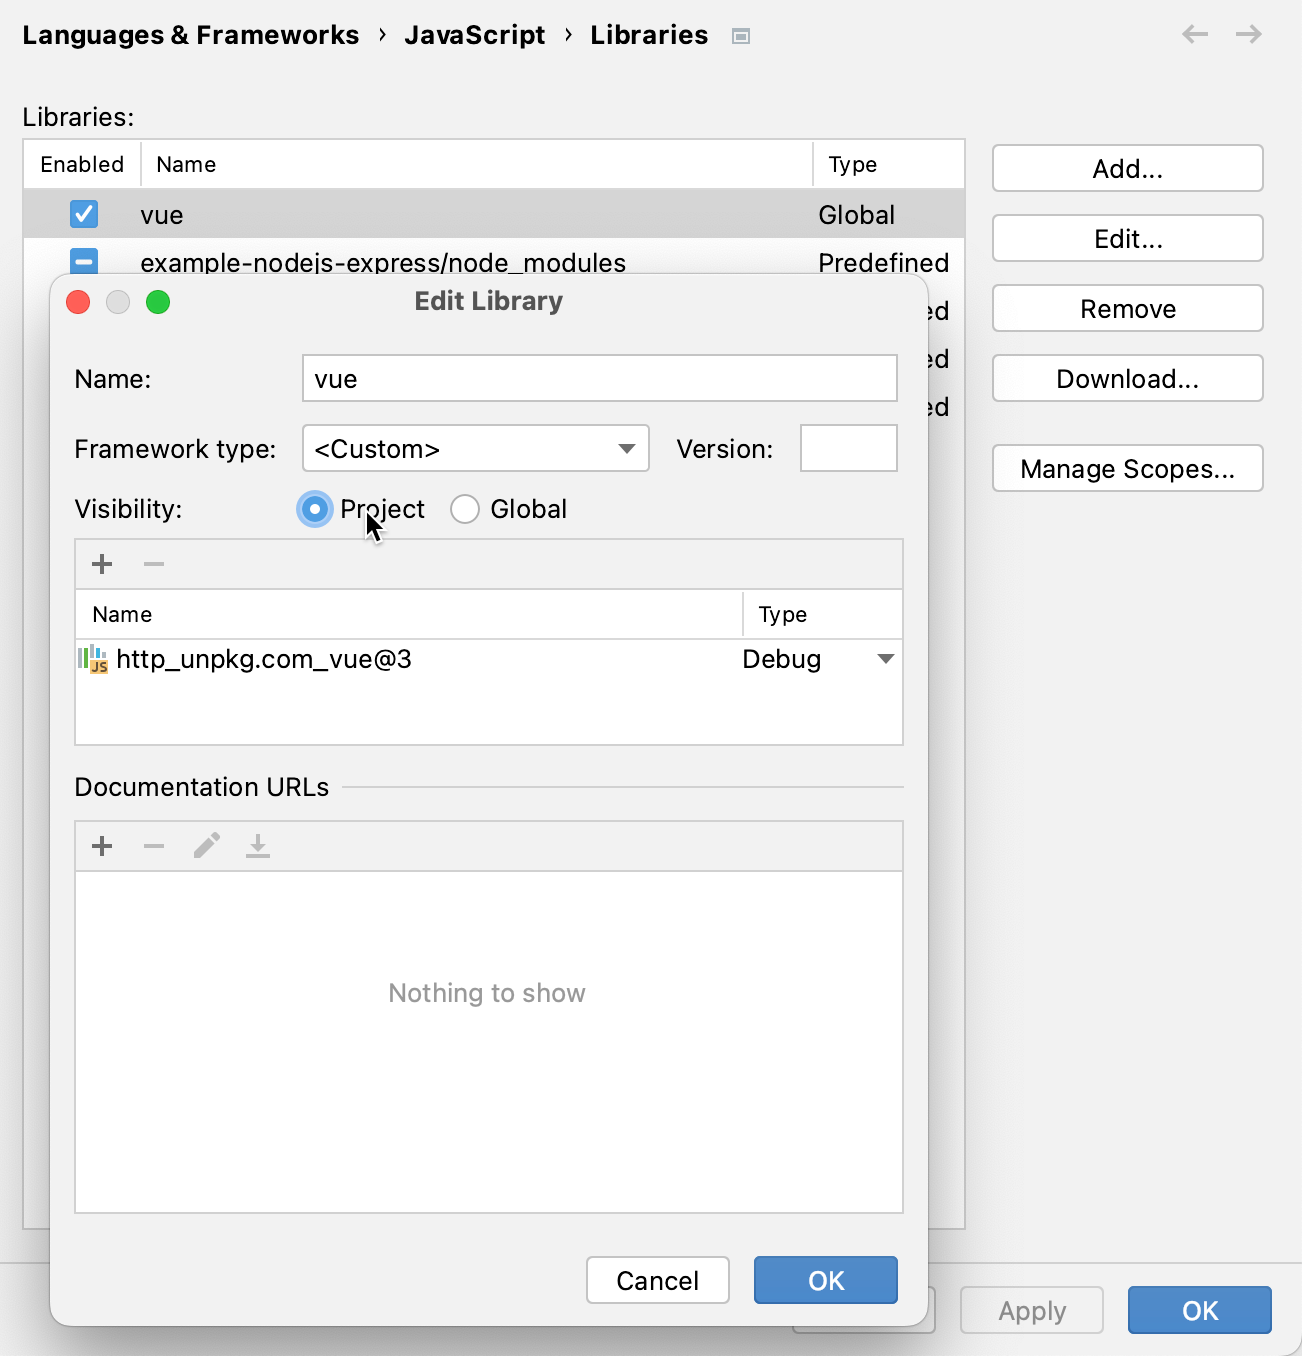Open JavaScript in the breadcrumb path

coord(475,34)
